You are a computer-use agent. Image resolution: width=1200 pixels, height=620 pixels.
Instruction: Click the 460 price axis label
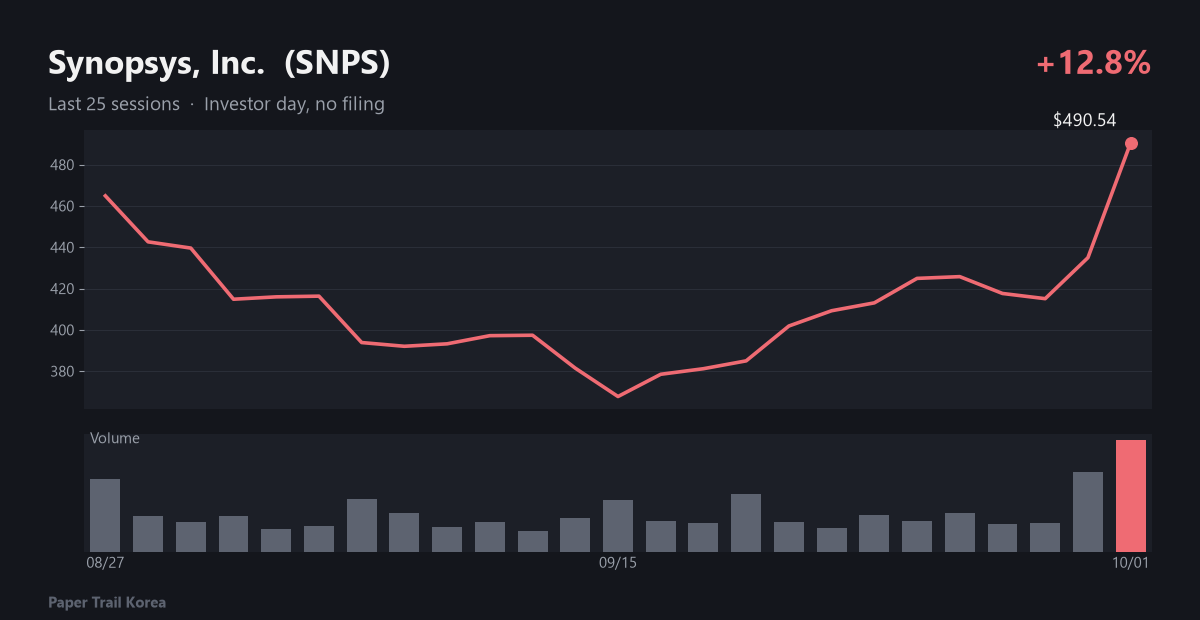click(x=63, y=206)
